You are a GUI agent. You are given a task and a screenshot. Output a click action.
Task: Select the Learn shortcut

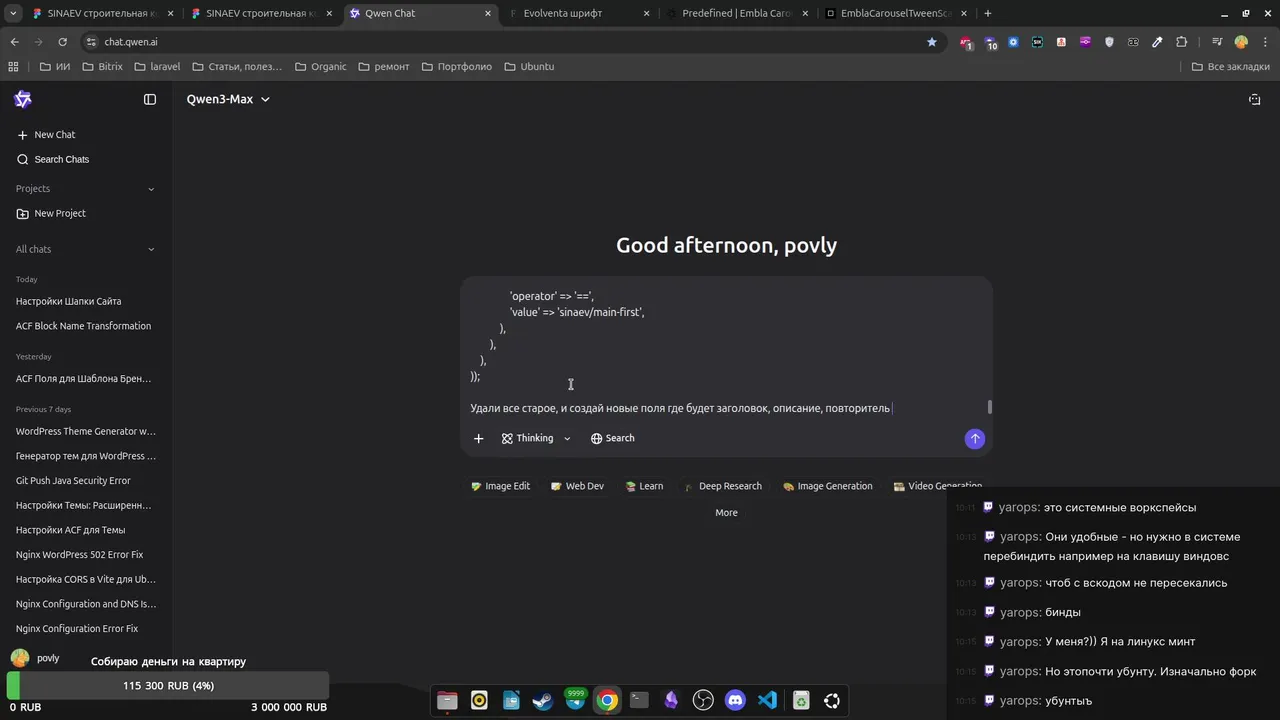[644, 486]
